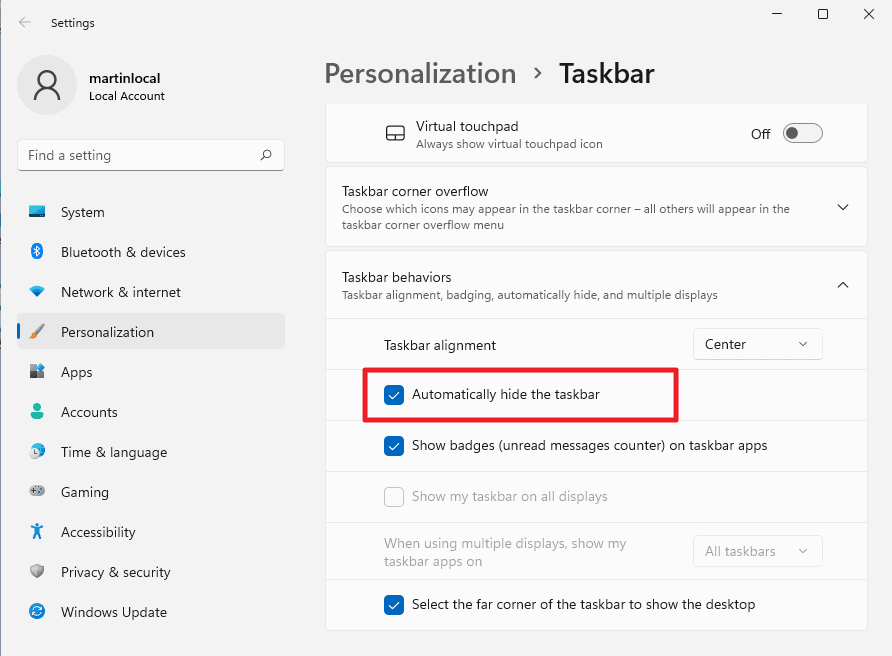Click the Find a setting search box
The image size is (892, 656).
coord(140,155)
